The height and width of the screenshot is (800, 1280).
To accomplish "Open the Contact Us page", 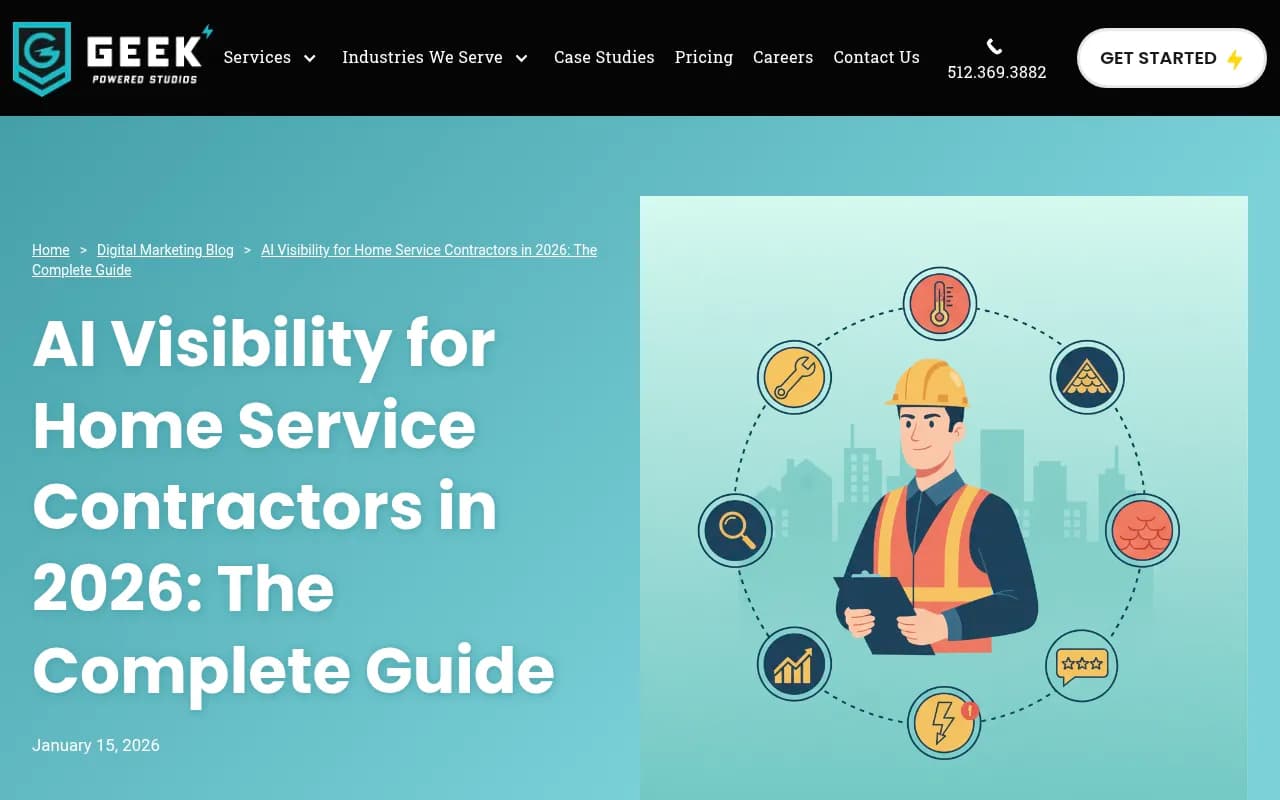I will pyautogui.click(x=876, y=57).
